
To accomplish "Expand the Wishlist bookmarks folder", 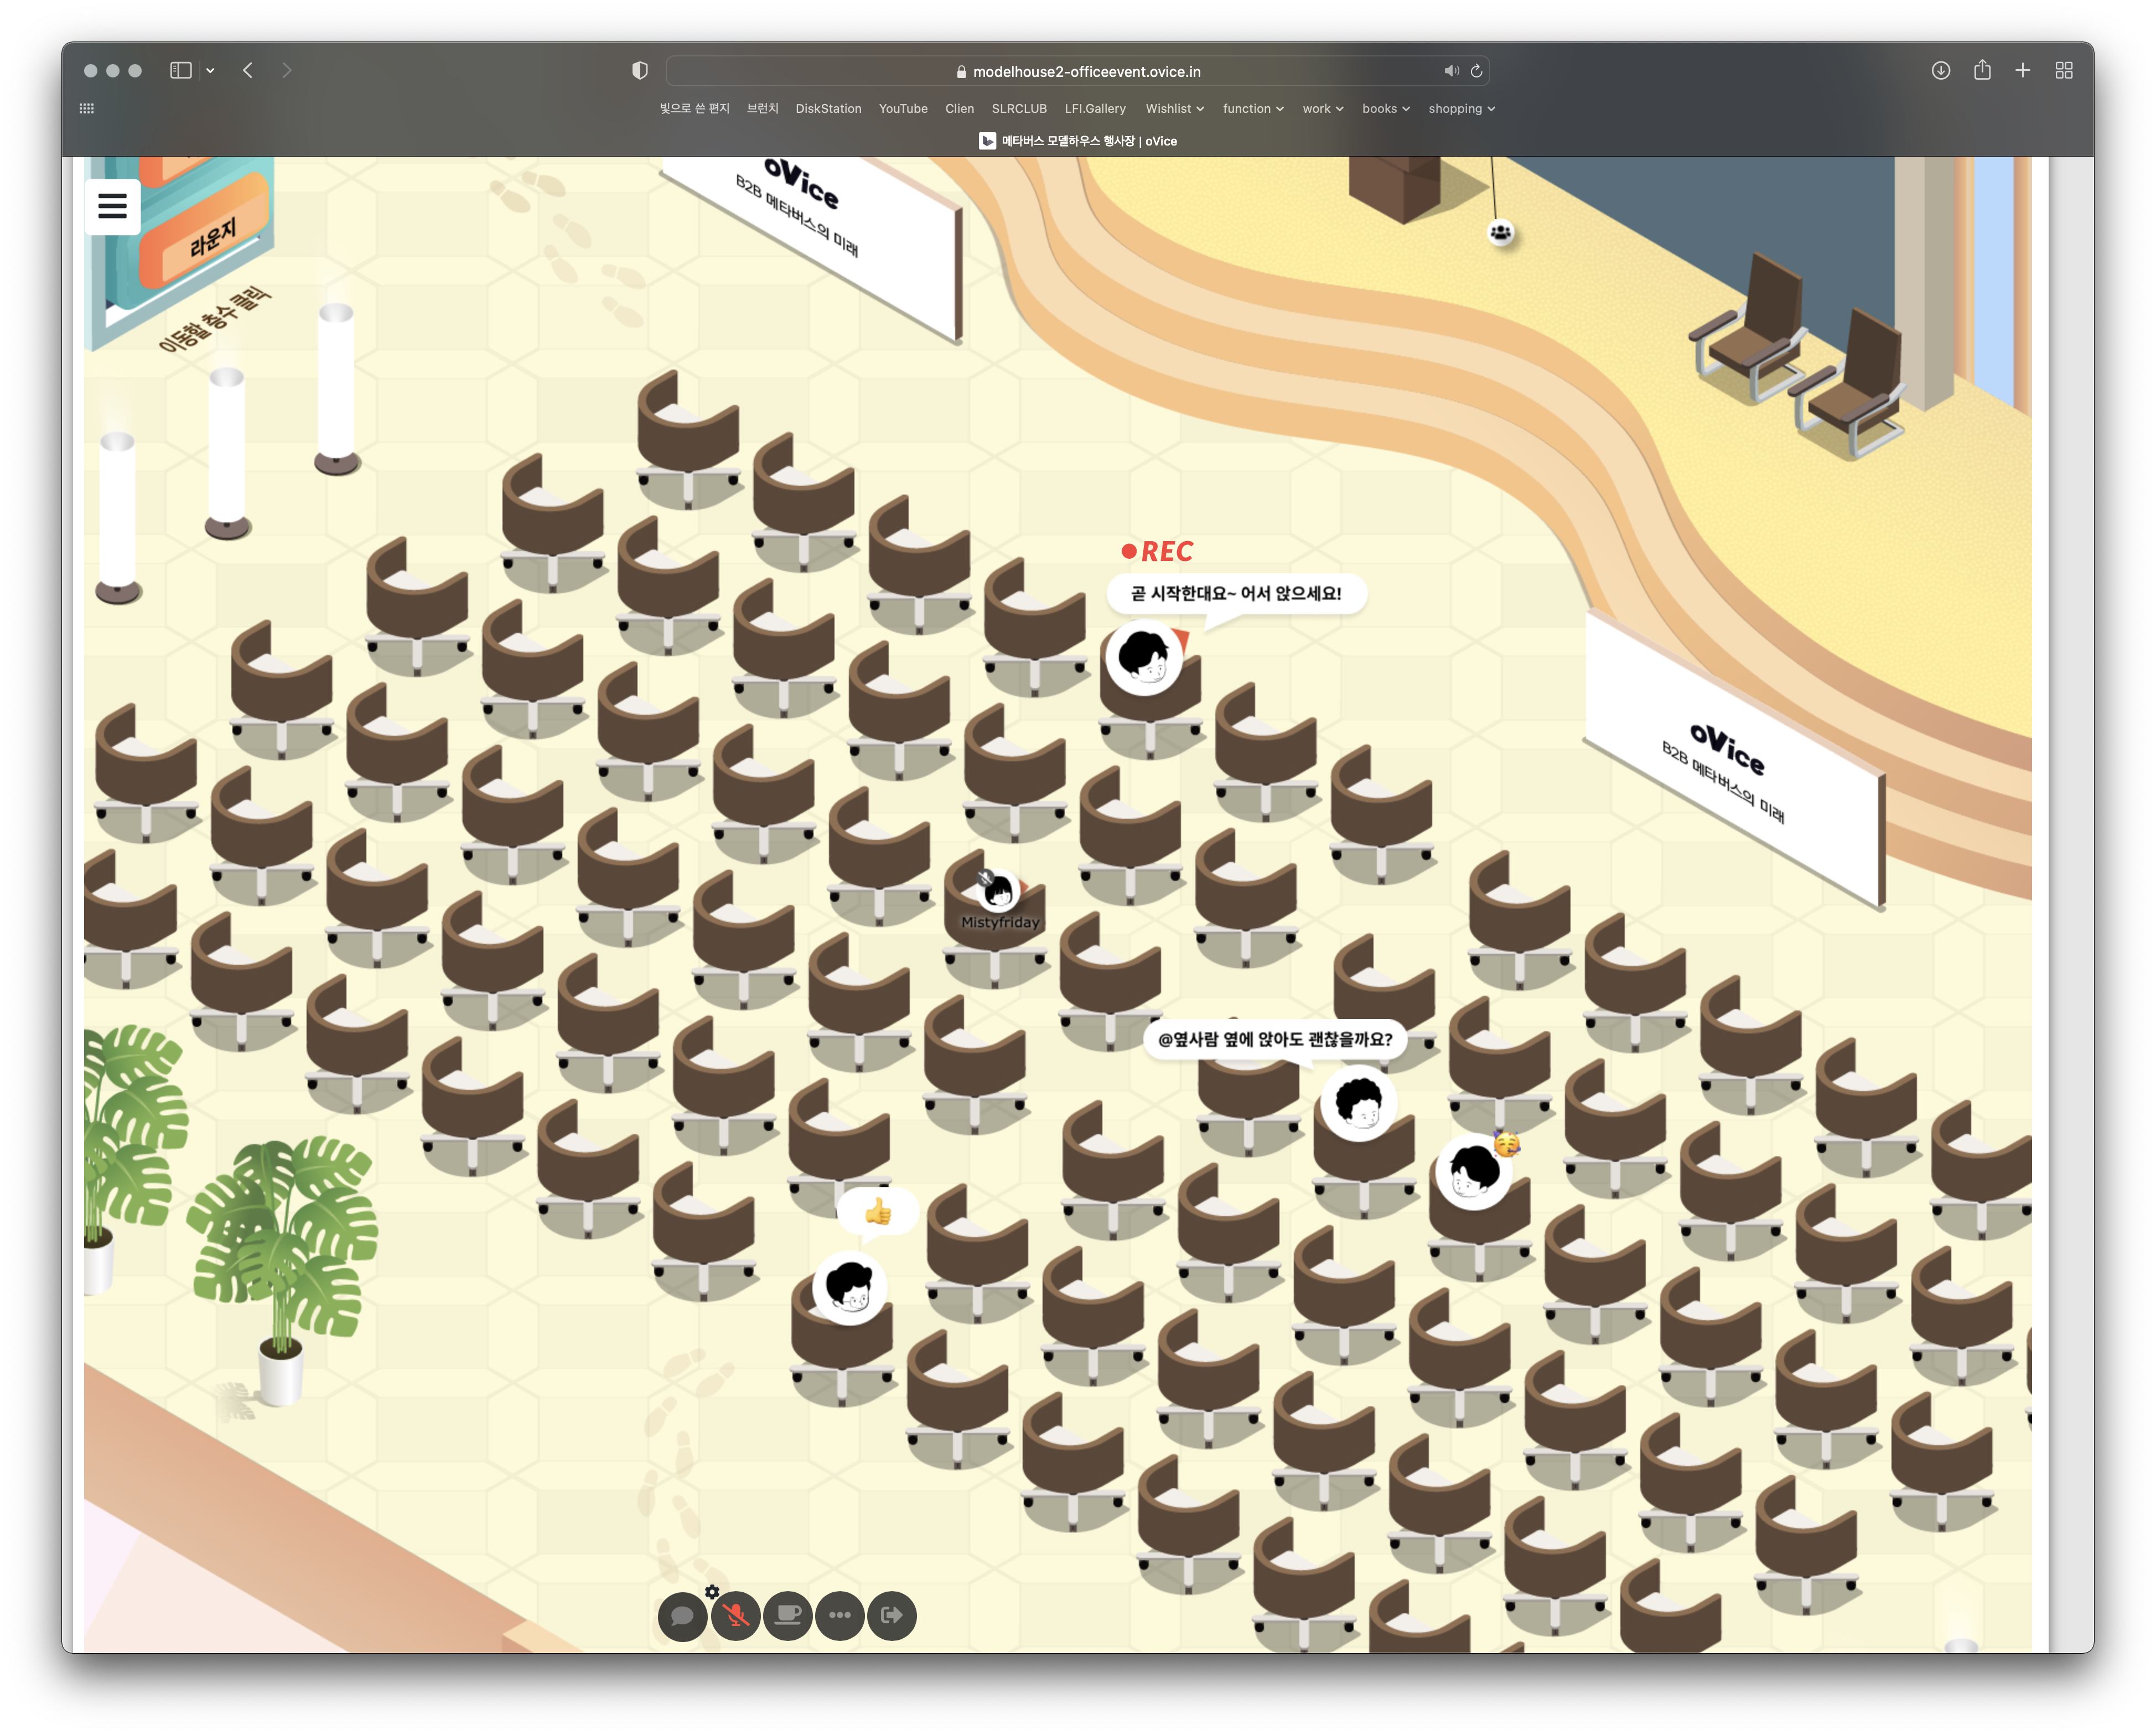I will pyautogui.click(x=1174, y=109).
